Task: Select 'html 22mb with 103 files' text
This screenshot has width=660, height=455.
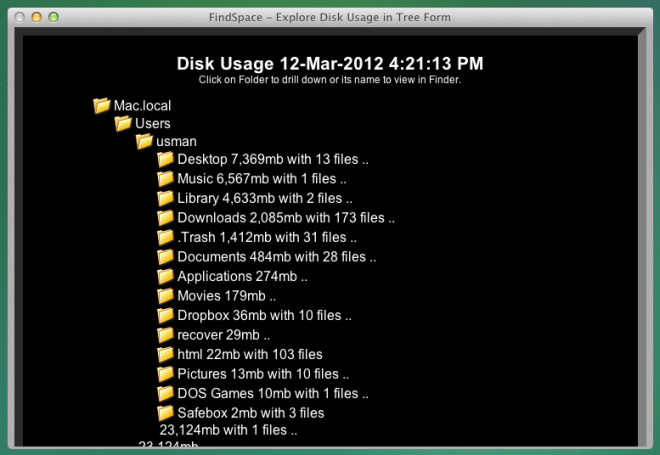Action: point(250,354)
